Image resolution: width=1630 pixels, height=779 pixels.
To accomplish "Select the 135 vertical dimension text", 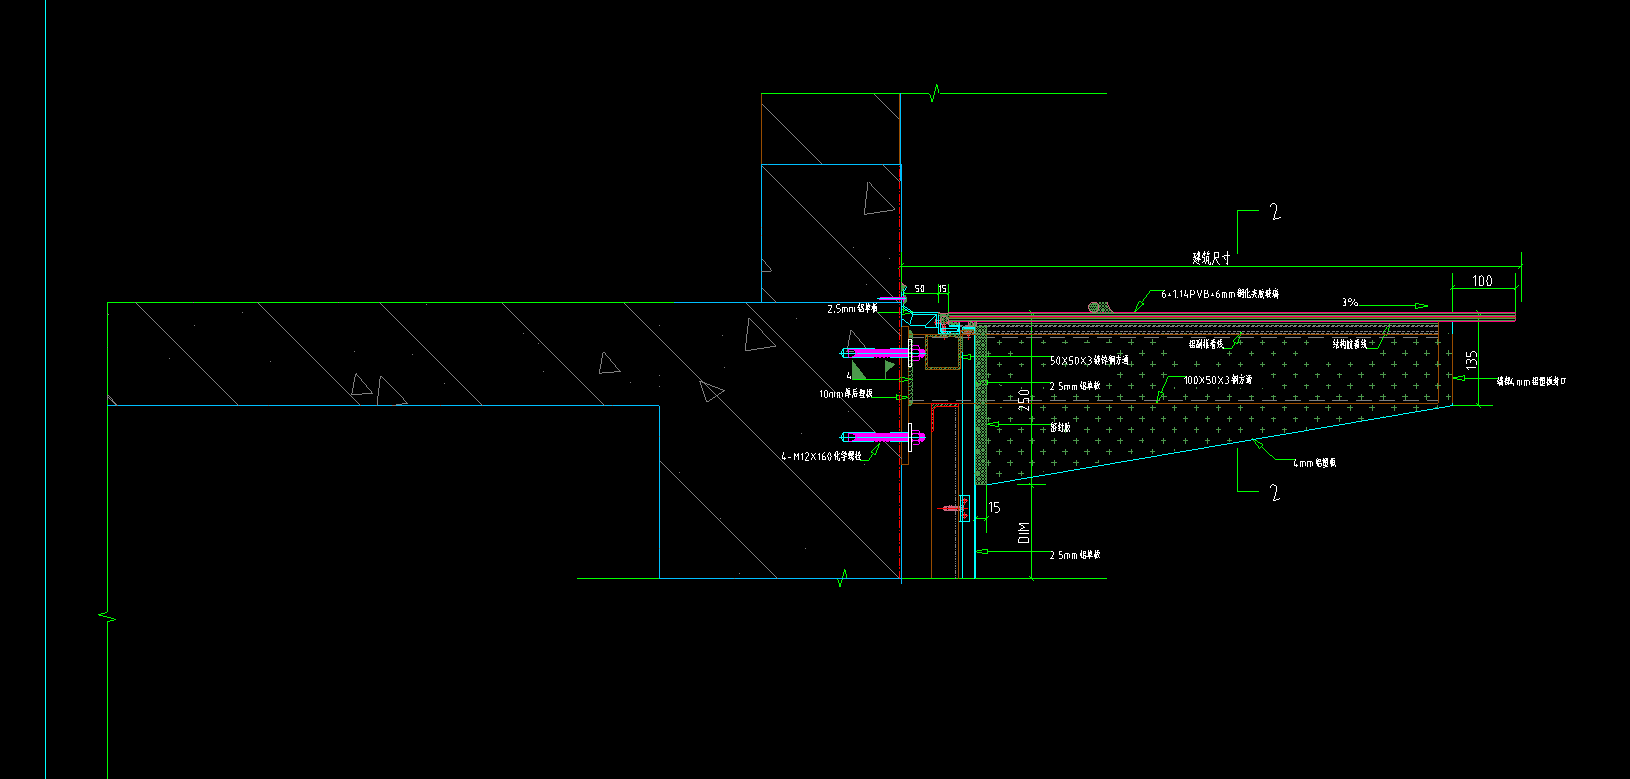I will pyautogui.click(x=1472, y=361).
